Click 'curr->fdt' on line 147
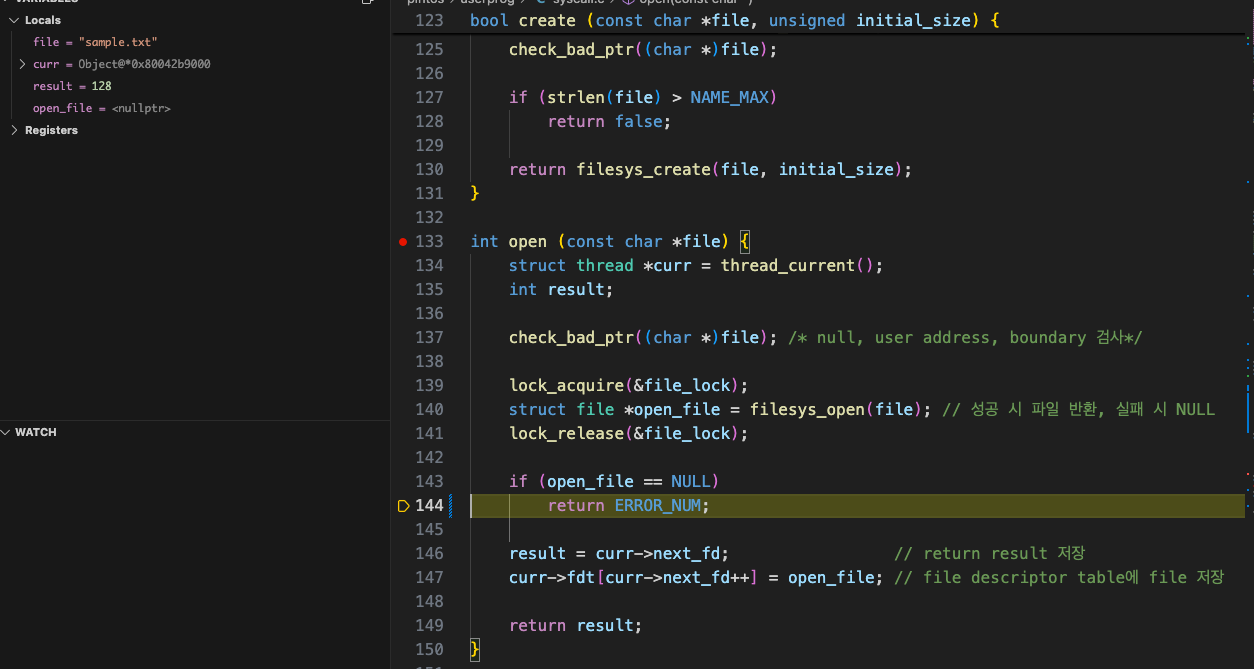 [552, 577]
